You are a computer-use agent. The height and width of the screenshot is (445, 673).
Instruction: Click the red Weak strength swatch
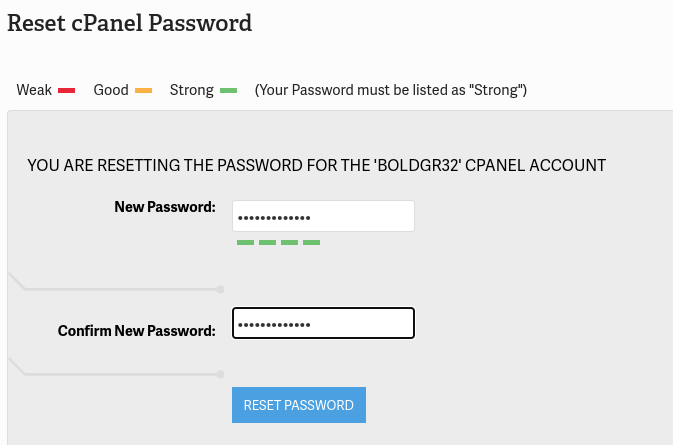tap(67, 91)
